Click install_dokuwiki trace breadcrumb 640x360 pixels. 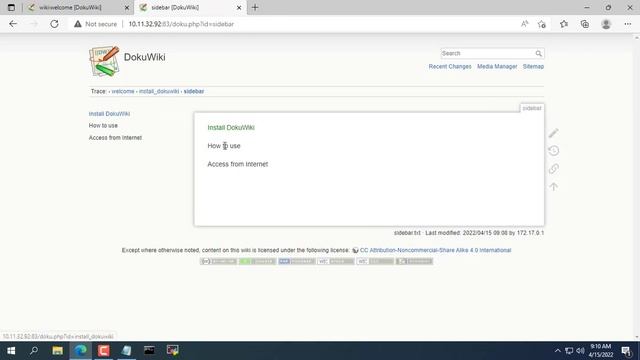[x=159, y=91]
